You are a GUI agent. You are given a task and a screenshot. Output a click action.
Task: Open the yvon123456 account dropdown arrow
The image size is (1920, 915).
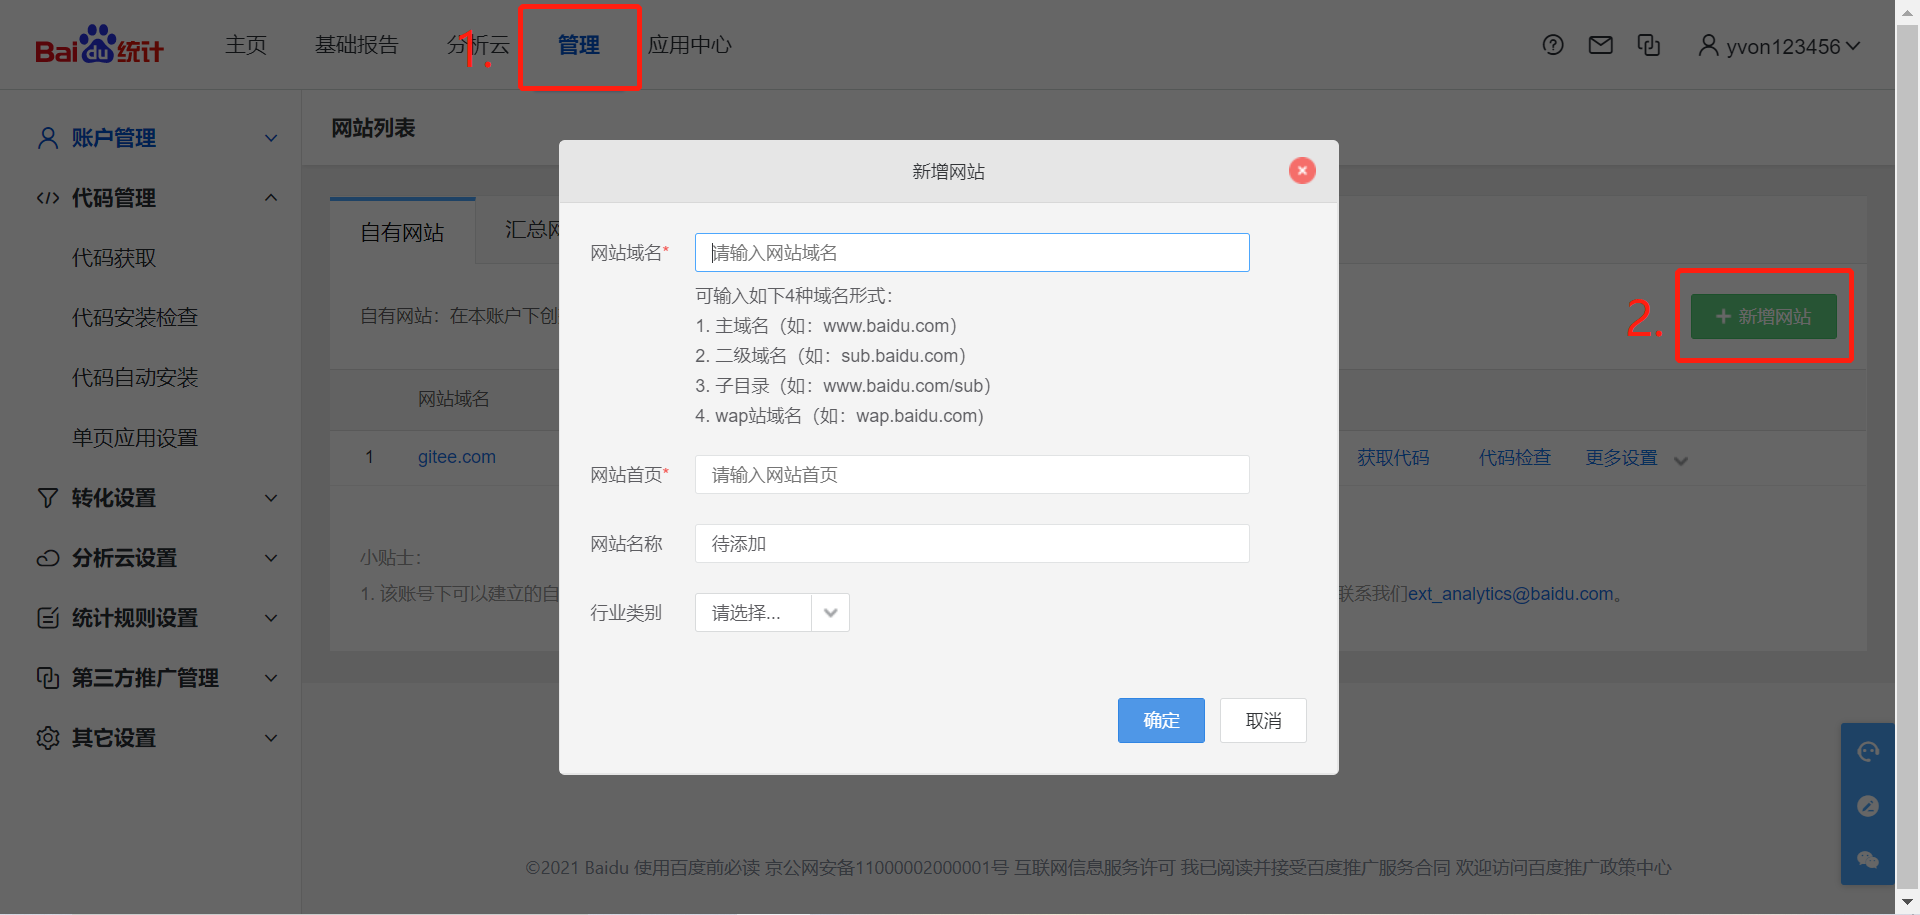(x=1853, y=46)
